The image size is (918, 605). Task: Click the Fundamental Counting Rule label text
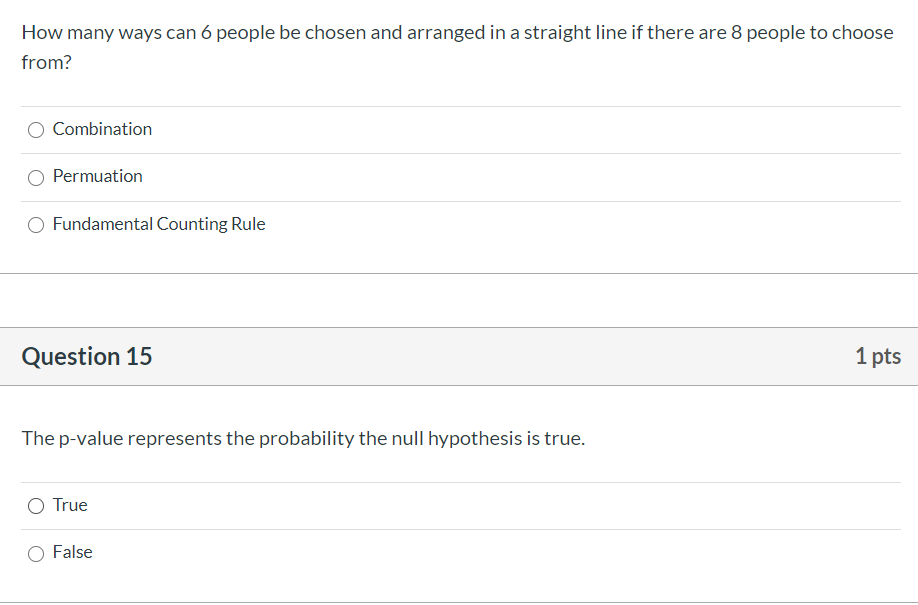(x=159, y=224)
